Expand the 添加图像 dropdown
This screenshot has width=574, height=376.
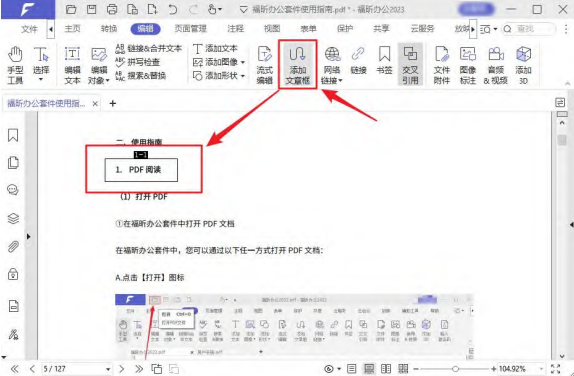(x=243, y=62)
